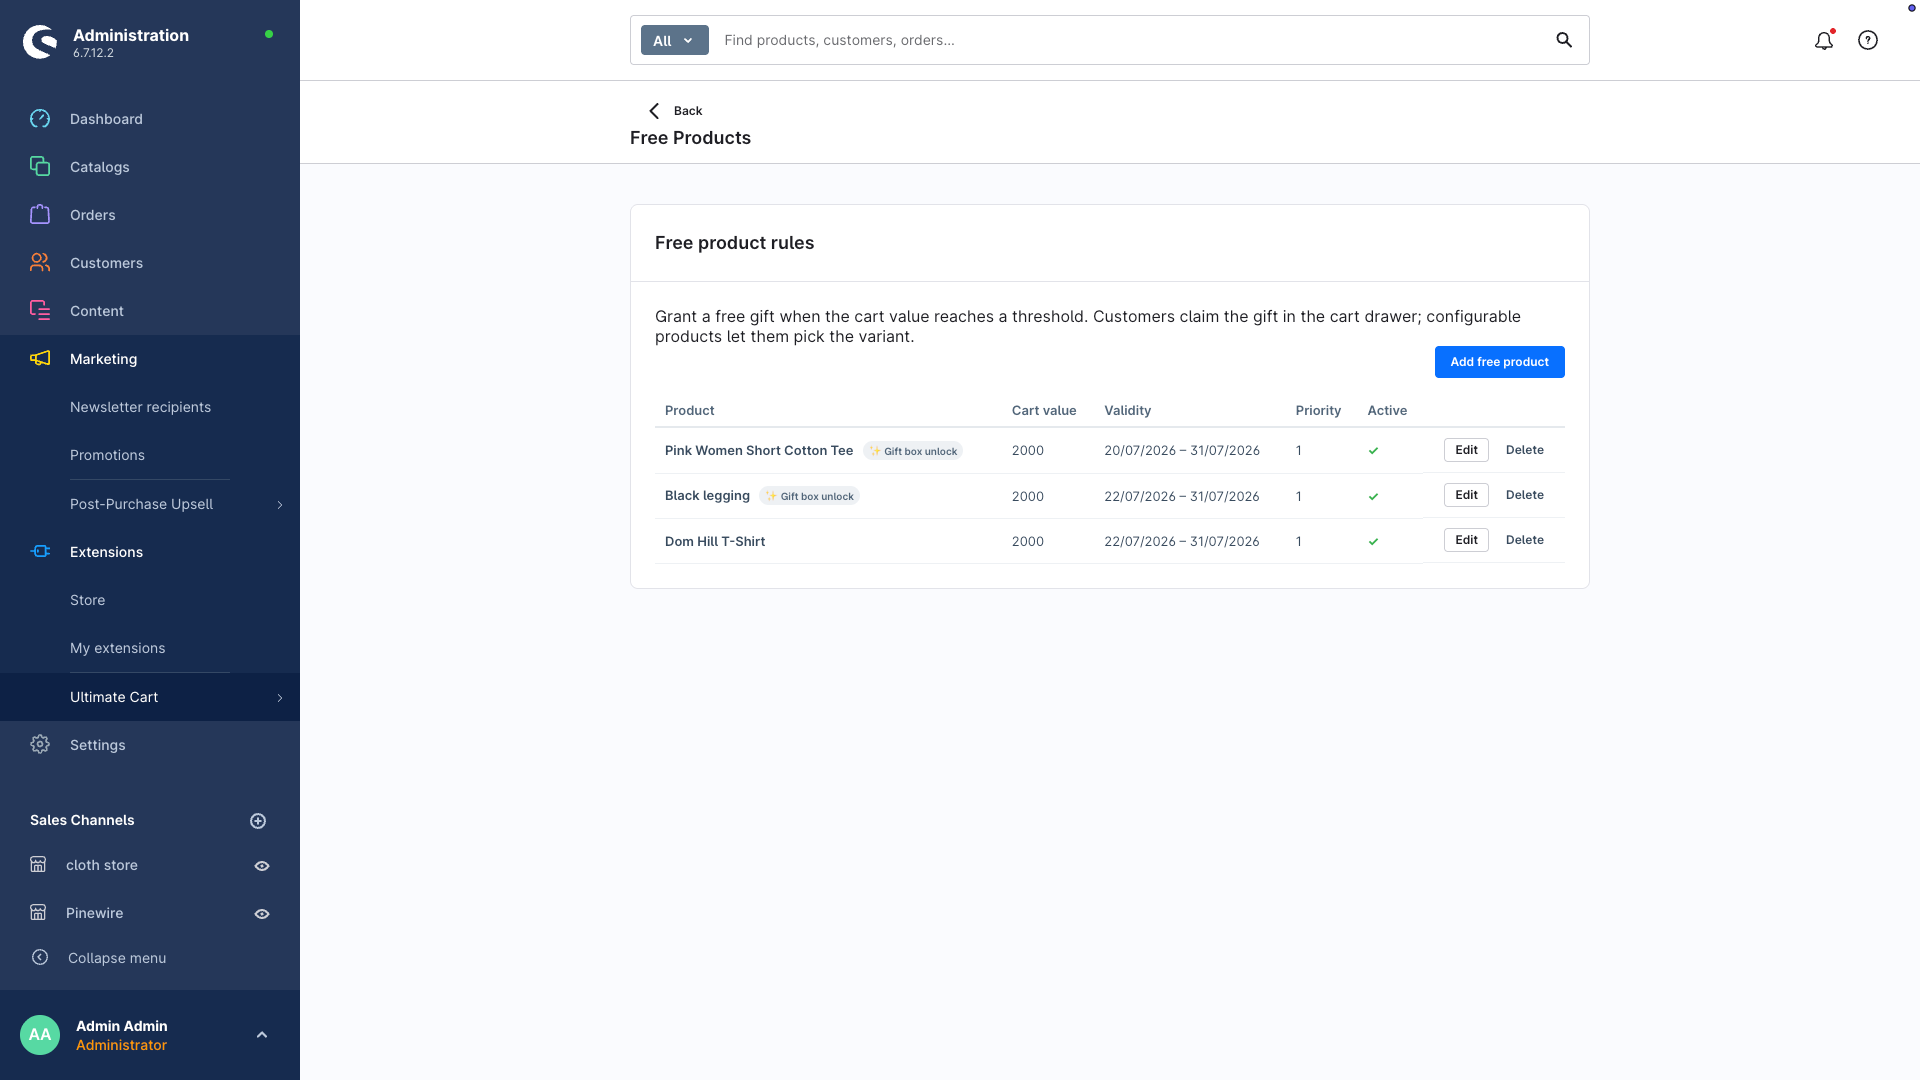
Task: Click the Shopware logo icon
Action: [40, 42]
